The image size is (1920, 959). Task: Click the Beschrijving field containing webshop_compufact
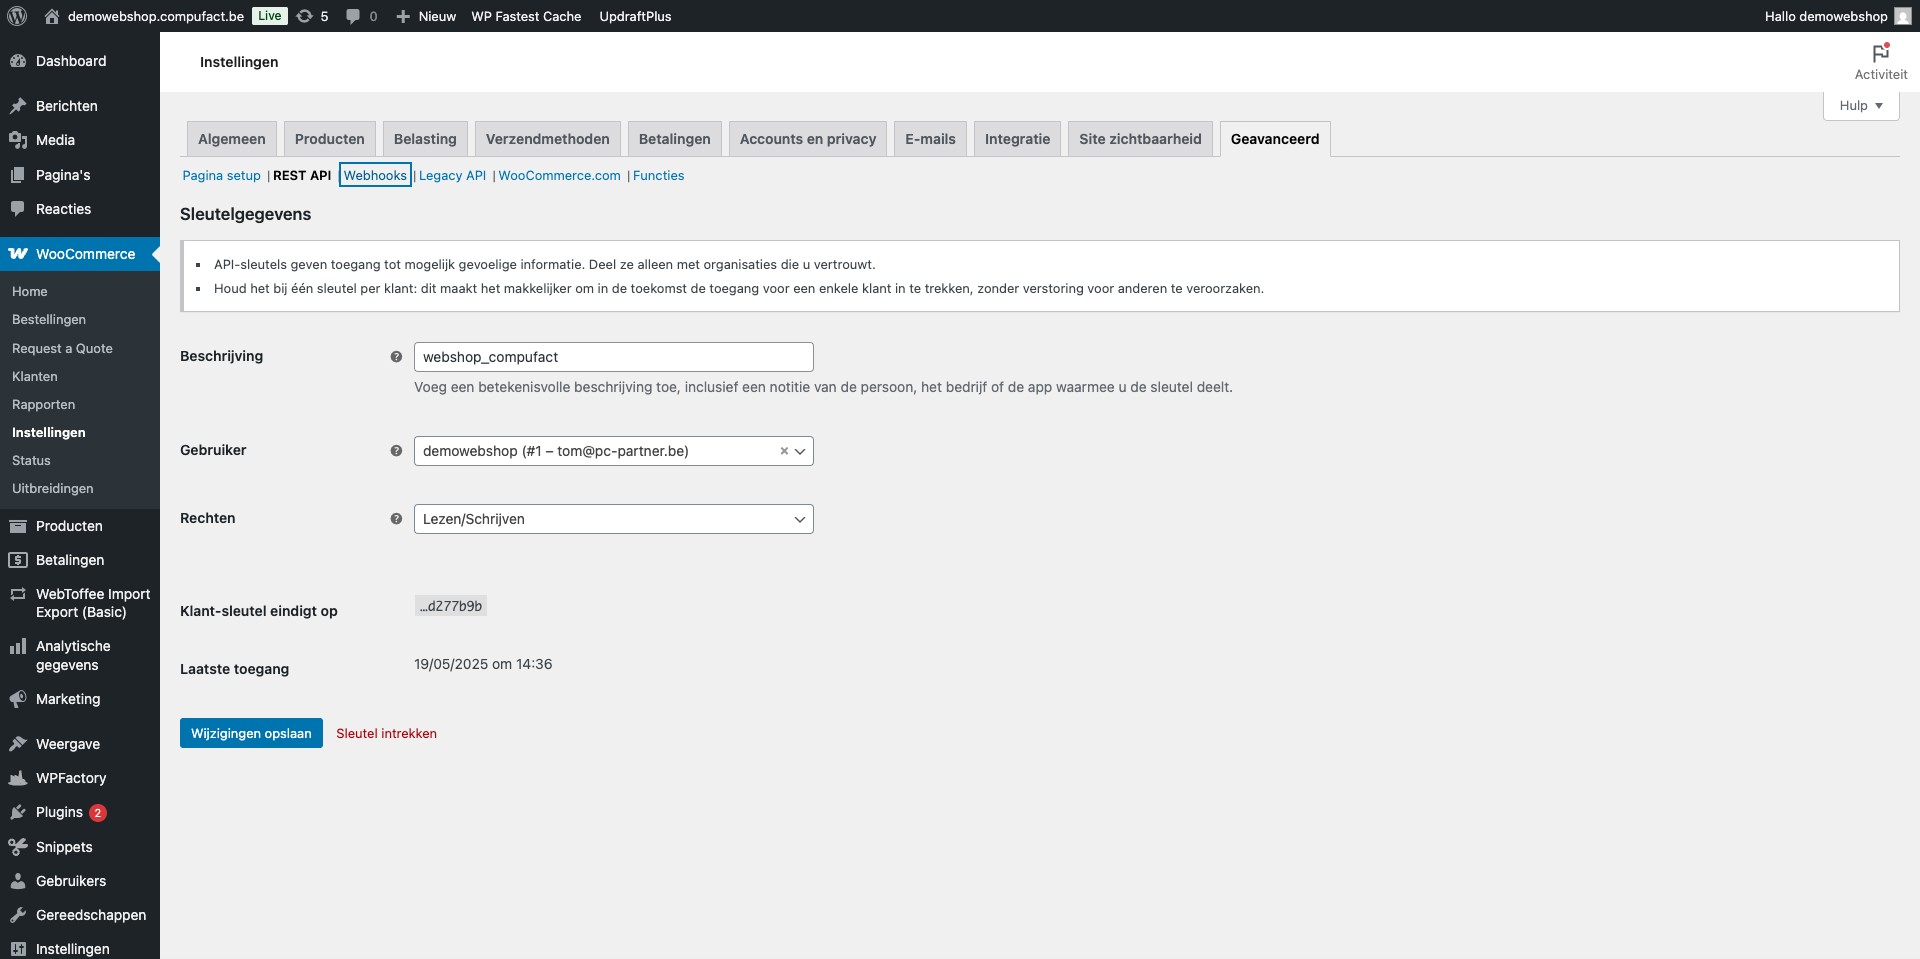[x=614, y=357]
